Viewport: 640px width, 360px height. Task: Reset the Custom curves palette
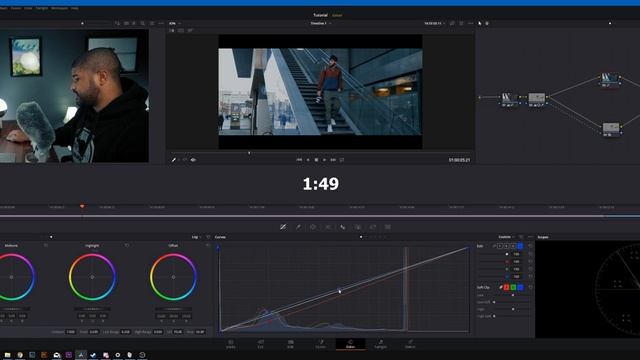tap(521, 237)
